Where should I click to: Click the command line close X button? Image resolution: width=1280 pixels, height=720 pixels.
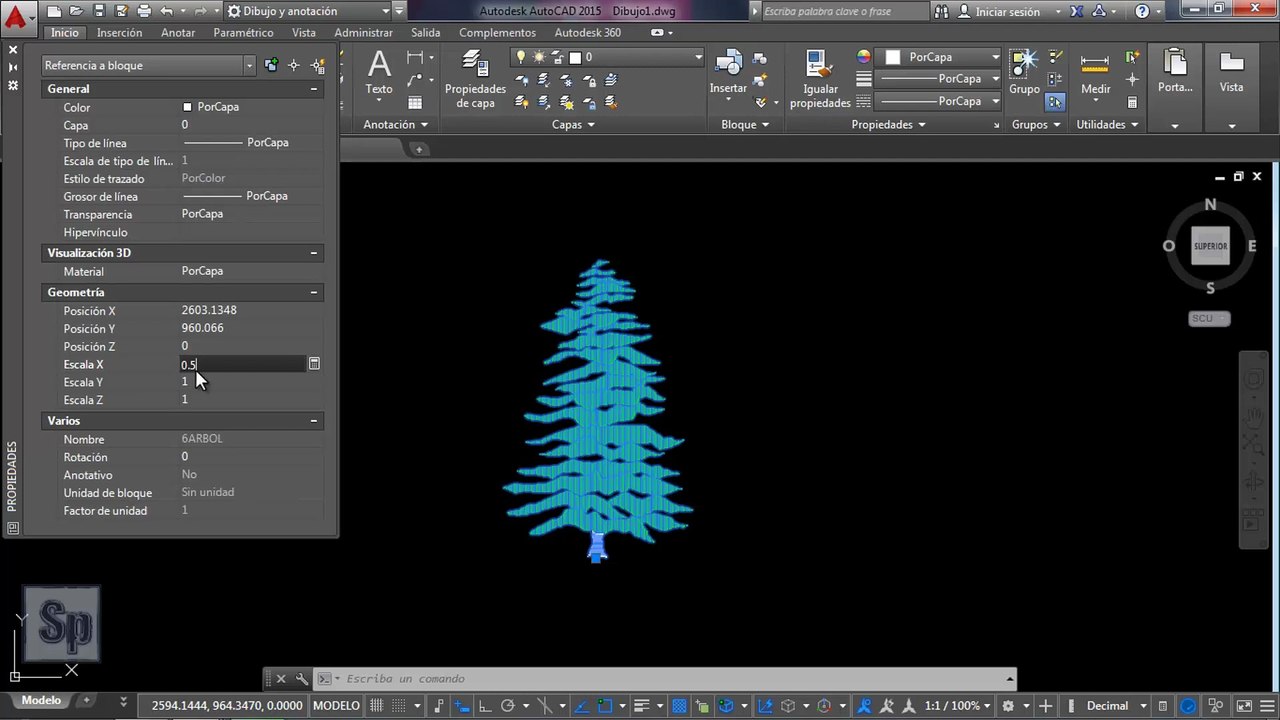[281, 679]
